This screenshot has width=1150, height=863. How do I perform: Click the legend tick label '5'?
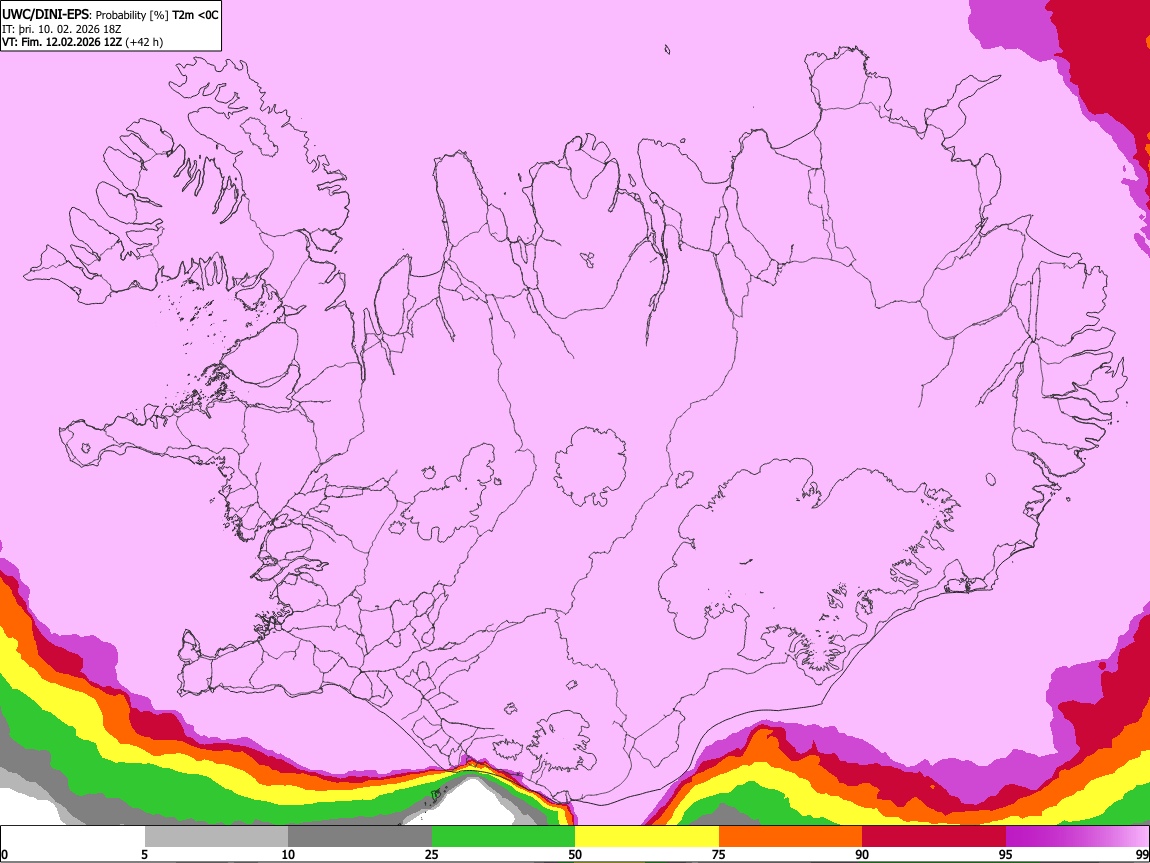click(x=144, y=854)
